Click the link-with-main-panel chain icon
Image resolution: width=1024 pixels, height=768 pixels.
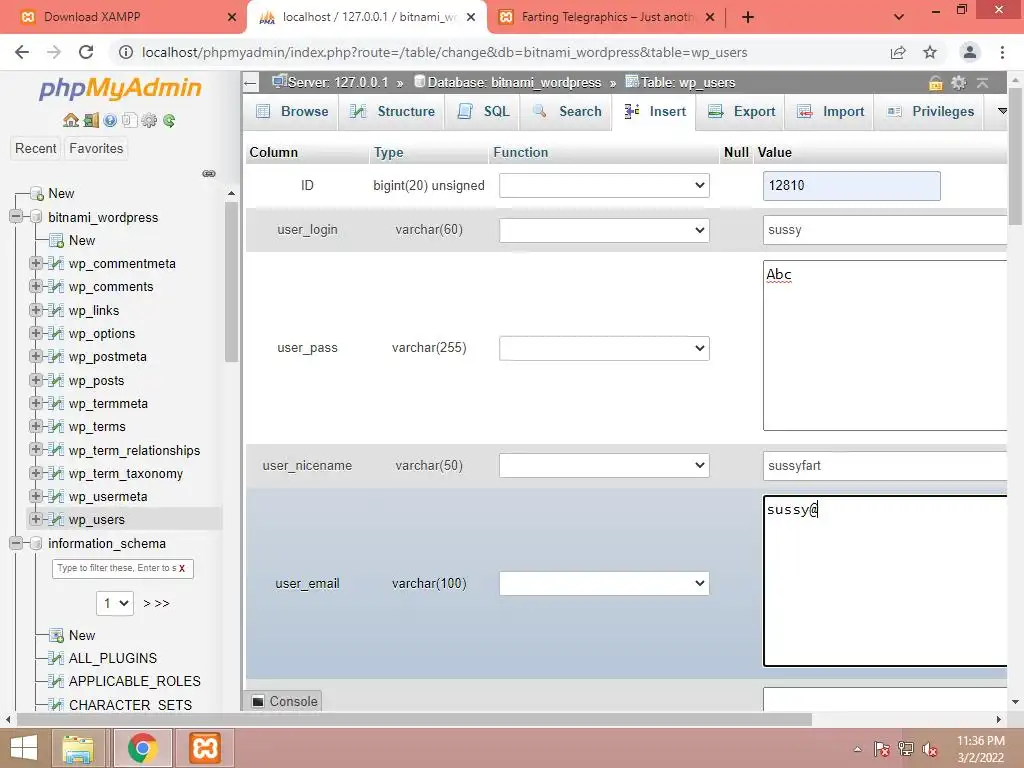pyautogui.click(x=209, y=173)
